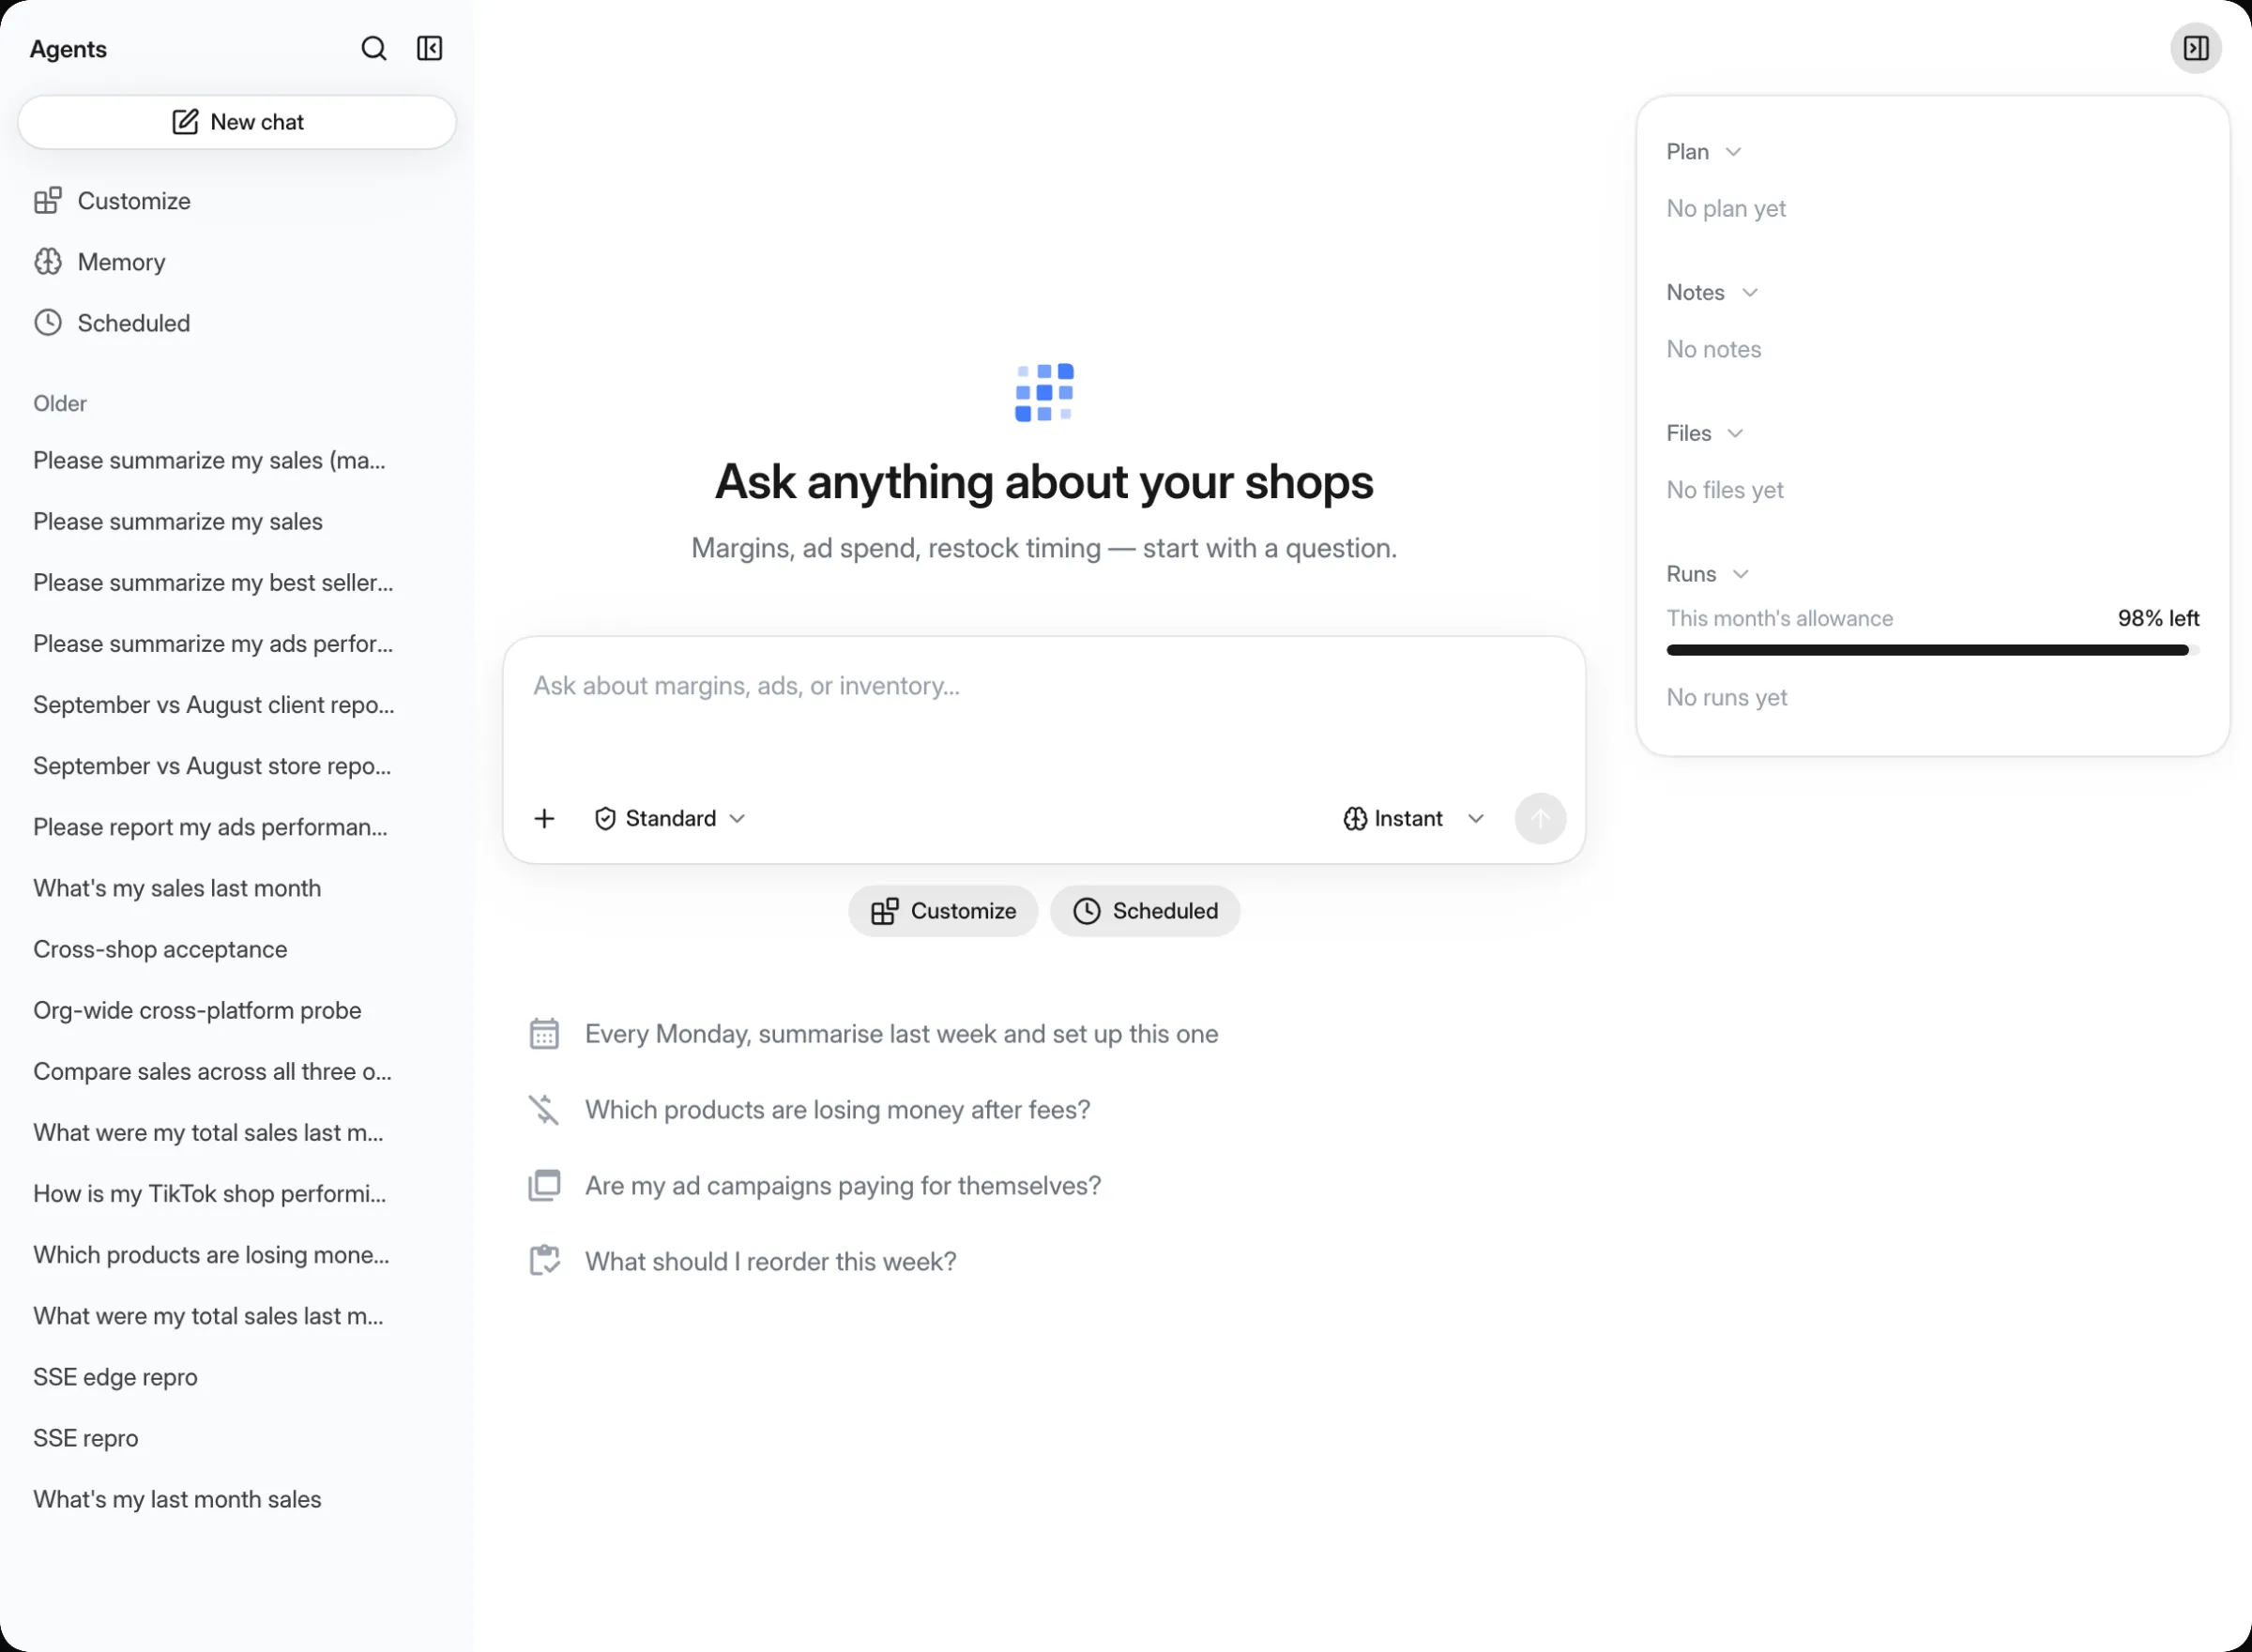Click the blue grid logo above heading
Image resolution: width=2252 pixels, height=1652 pixels.
(x=1043, y=392)
